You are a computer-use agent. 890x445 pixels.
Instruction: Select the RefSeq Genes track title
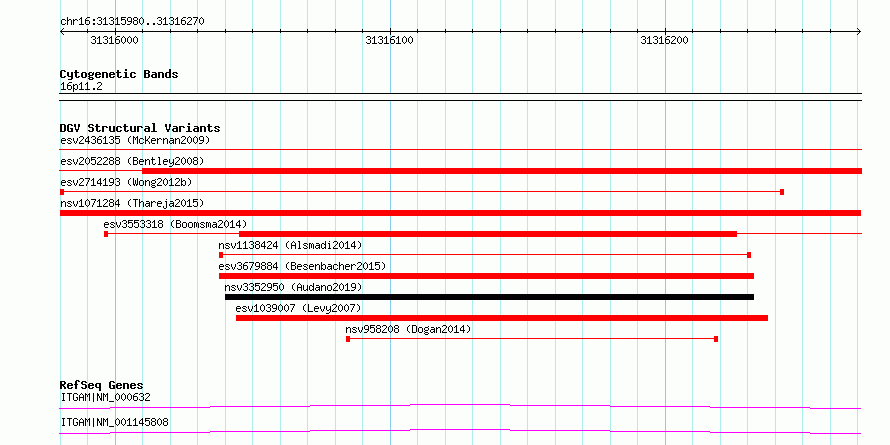point(101,385)
